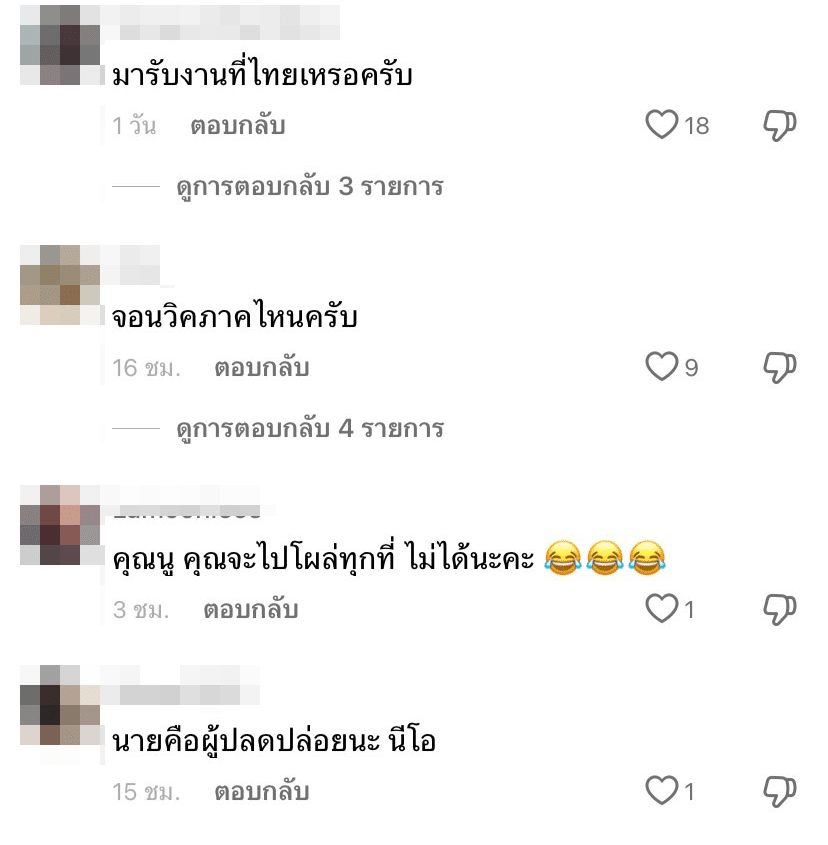Dislike the comment 'มารับงานที่ไทยเหรอครับ'
Screen dimensions: 828x845
click(780, 125)
